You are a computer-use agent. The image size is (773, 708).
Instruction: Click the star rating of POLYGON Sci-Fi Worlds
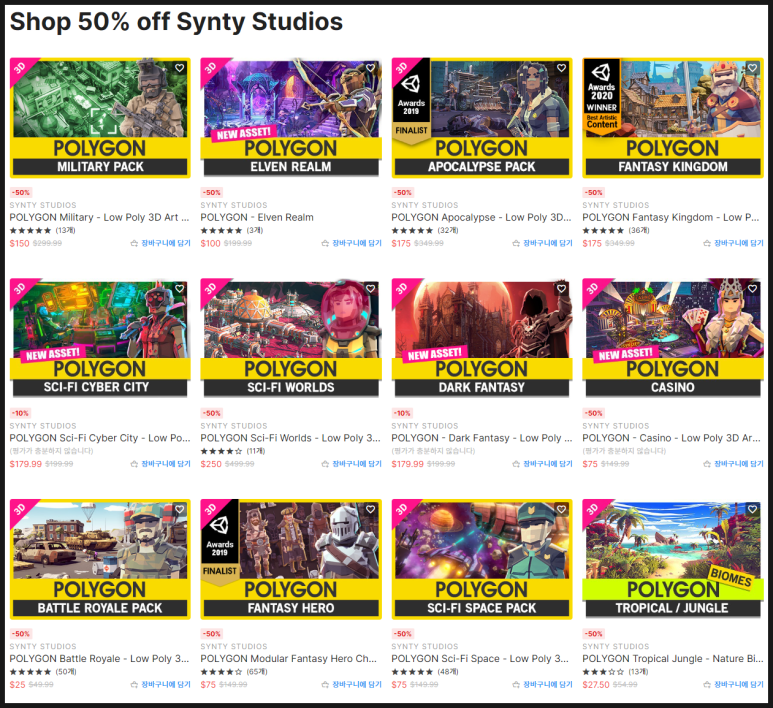pyautogui.click(x=221, y=451)
